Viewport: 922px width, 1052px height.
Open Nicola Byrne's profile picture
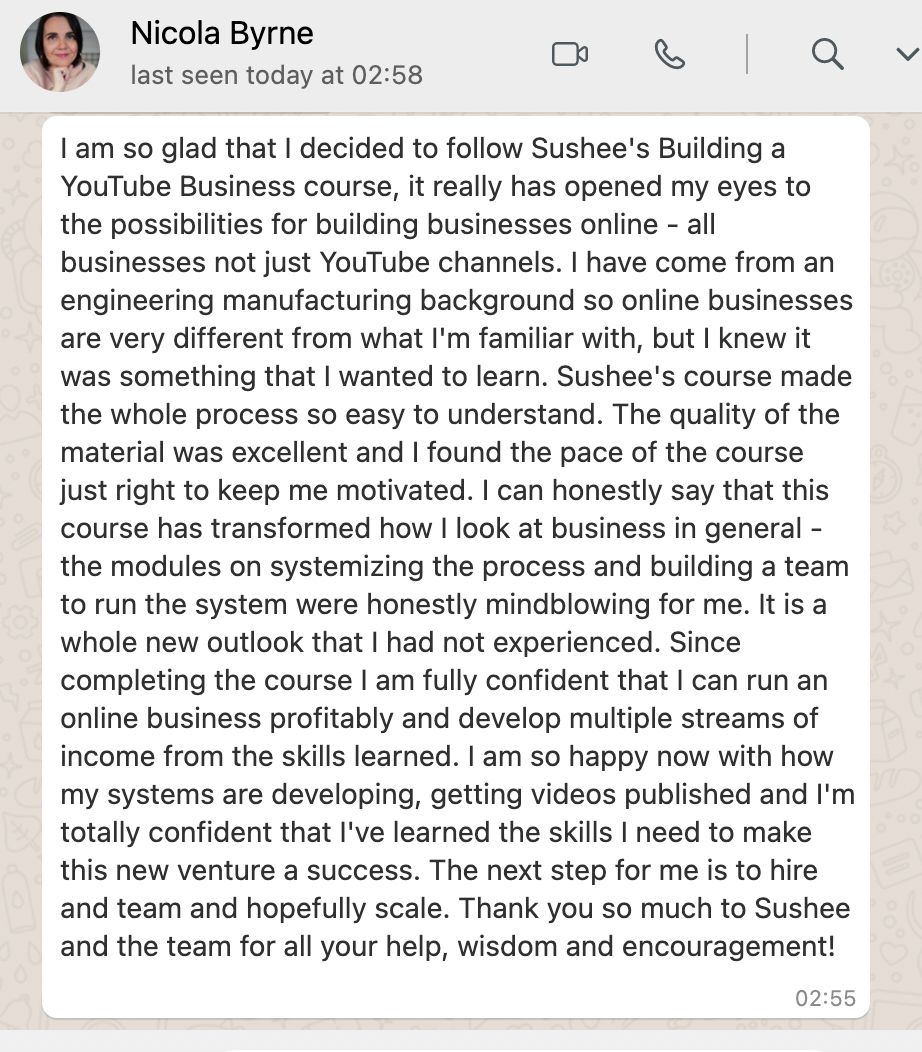[x=60, y=52]
